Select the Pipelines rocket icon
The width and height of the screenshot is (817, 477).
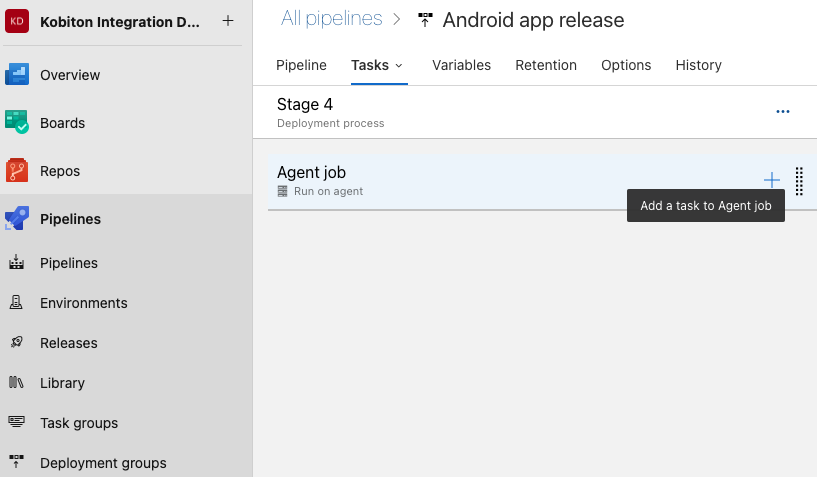tap(17, 219)
